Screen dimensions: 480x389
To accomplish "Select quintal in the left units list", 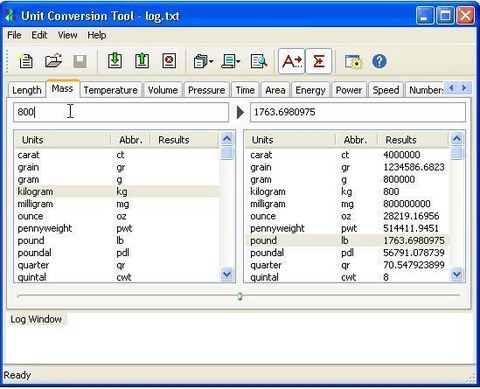I will pyautogui.click(x=117, y=277).
